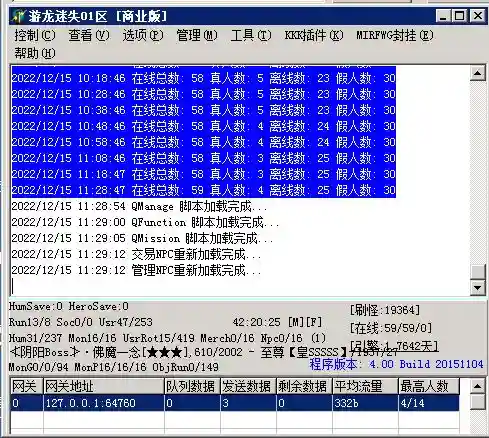Select log line at 10:28:46
Image resolution: width=489 pixels, height=438 pixels.
(x=203, y=94)
